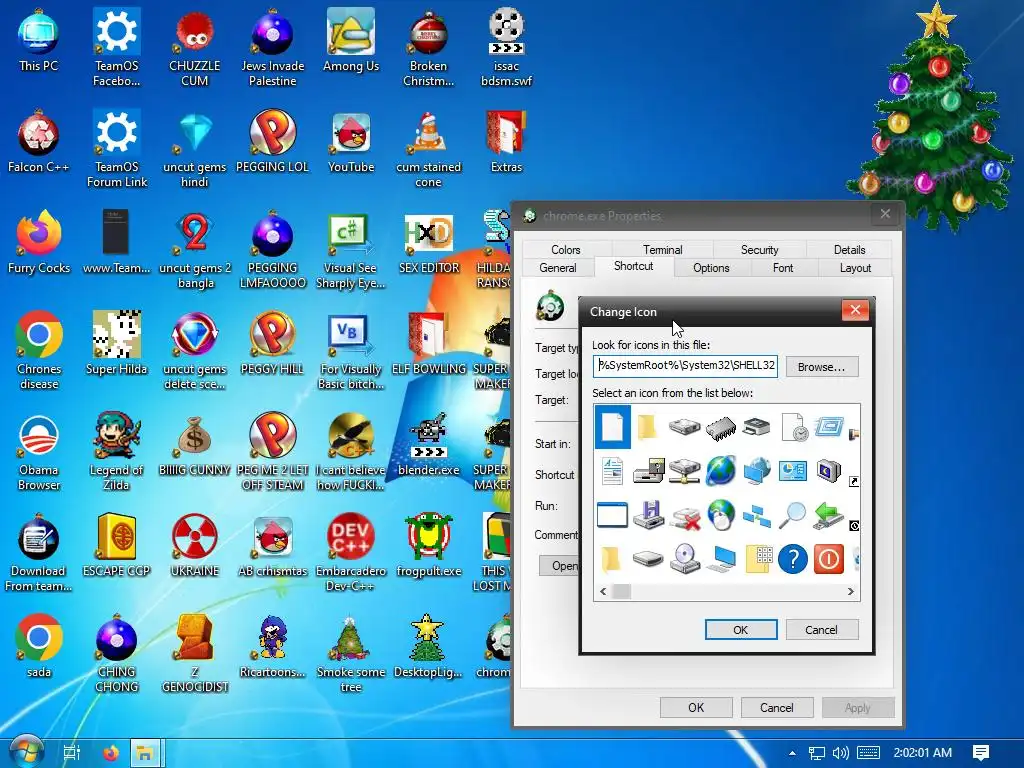Cancel the Change Icon dialog

822,630
